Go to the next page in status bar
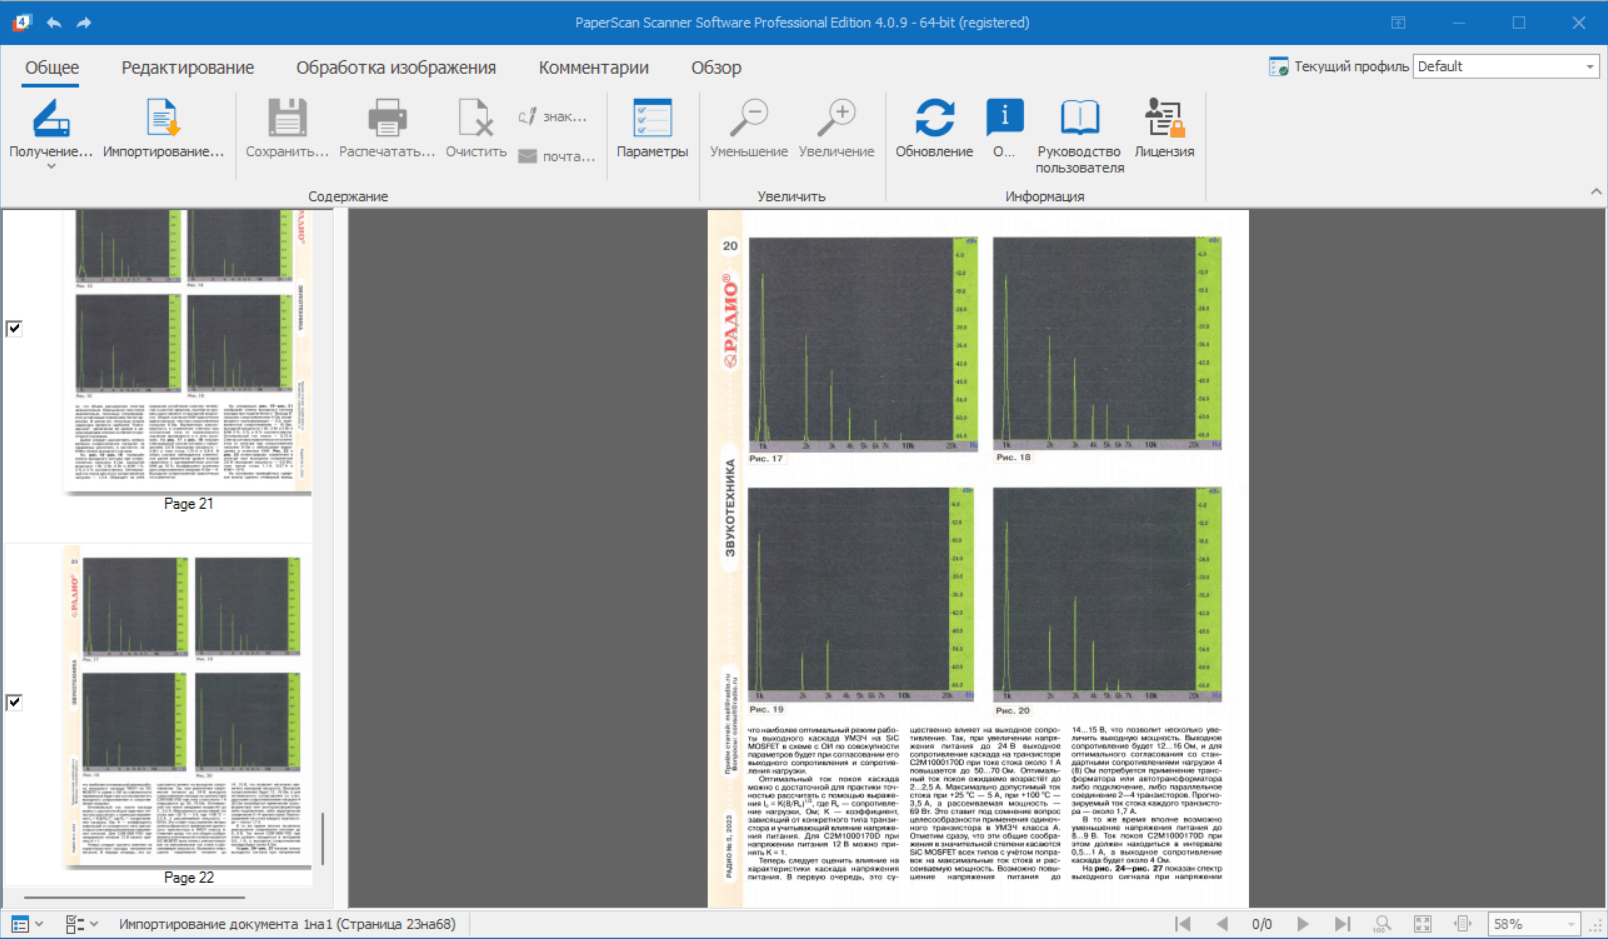1608x939 pixels. 1302,924
